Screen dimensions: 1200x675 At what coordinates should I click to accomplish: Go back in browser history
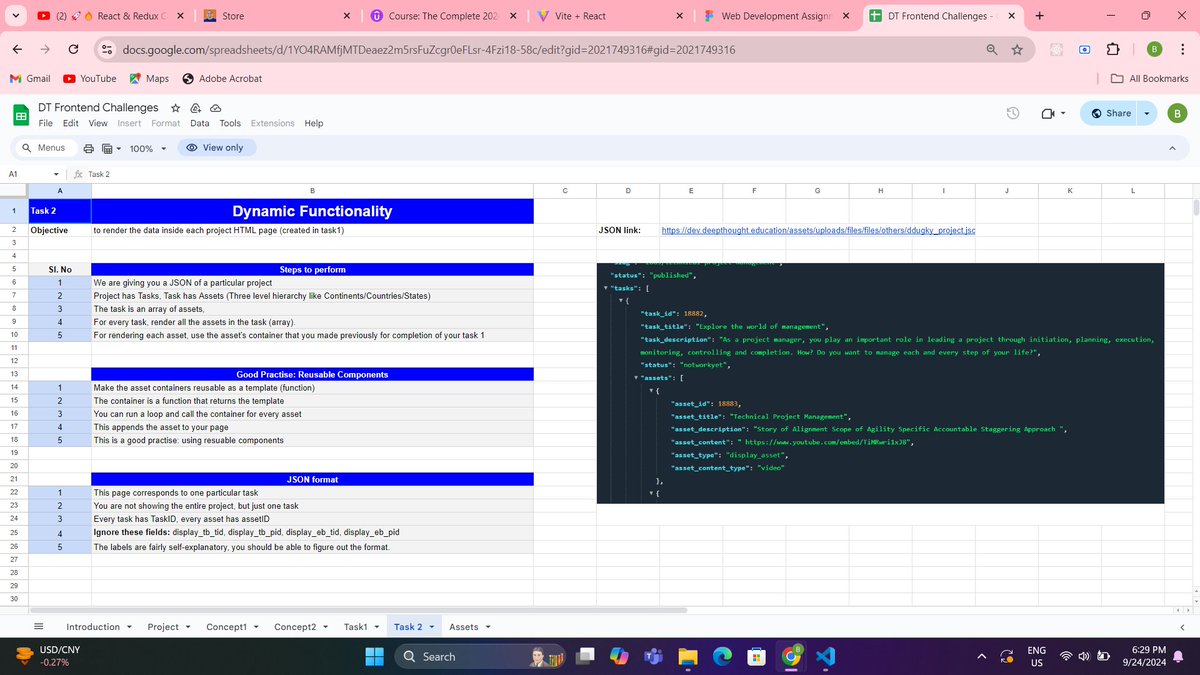click(x=18, y=50)
